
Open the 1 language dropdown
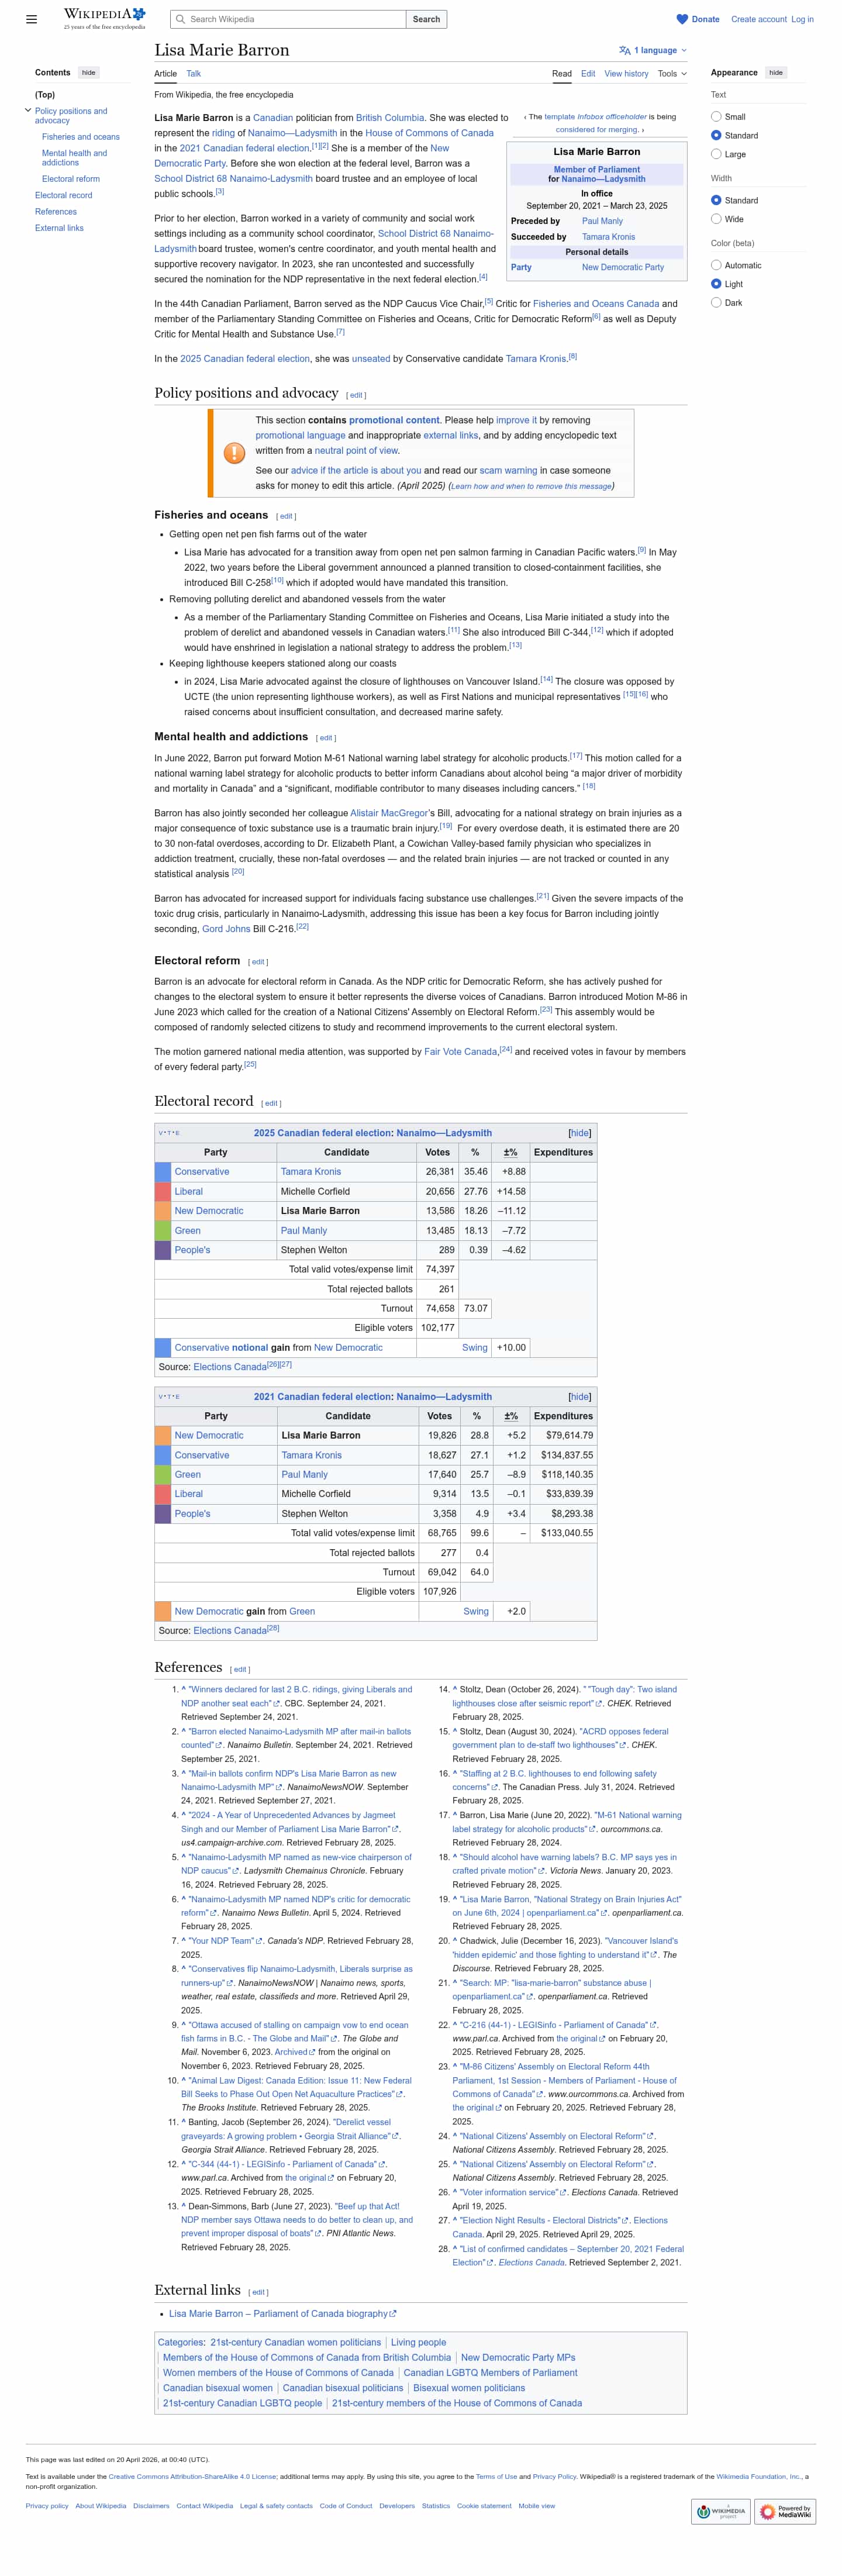(x=652, y=50)
